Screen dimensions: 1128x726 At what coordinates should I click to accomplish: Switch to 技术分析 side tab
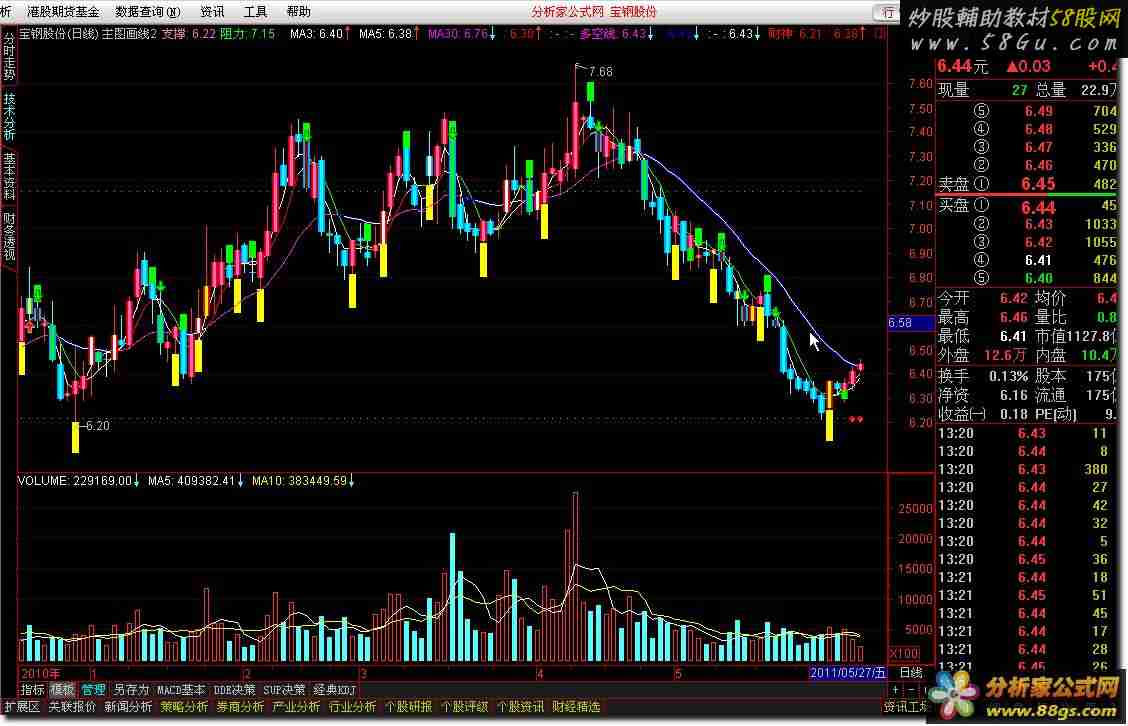click(x=9, y=117)
